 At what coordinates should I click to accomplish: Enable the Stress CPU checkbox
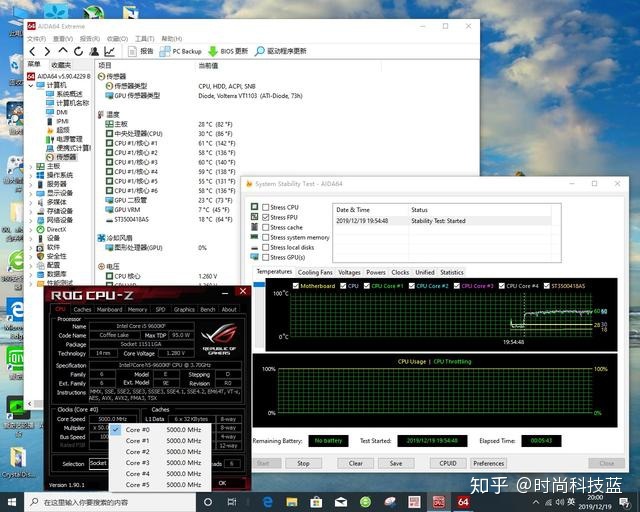pos(266,207)
